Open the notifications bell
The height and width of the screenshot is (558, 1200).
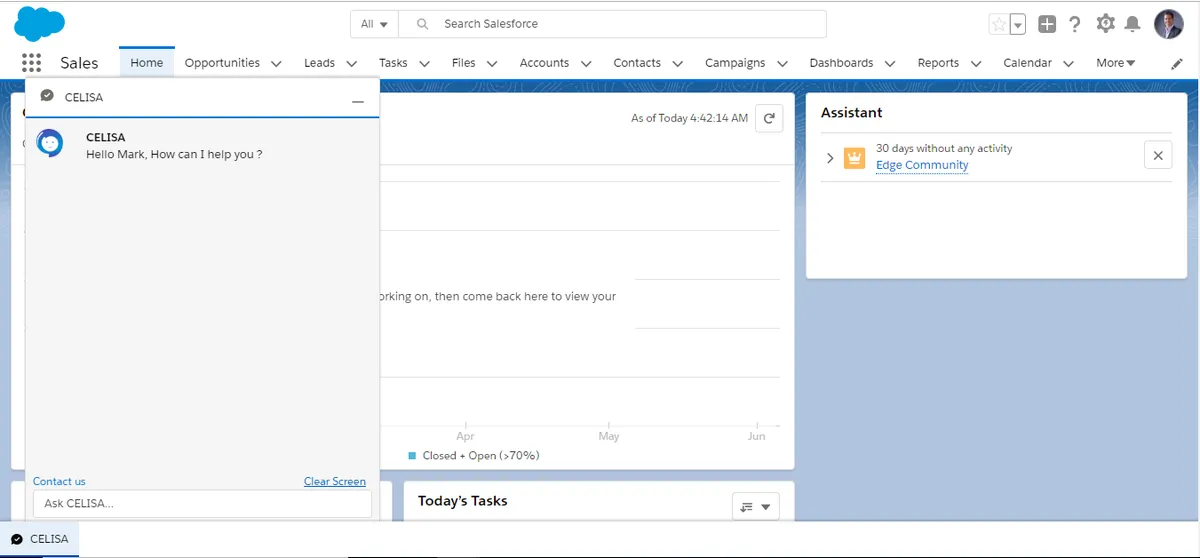(x=1132, y=24)
